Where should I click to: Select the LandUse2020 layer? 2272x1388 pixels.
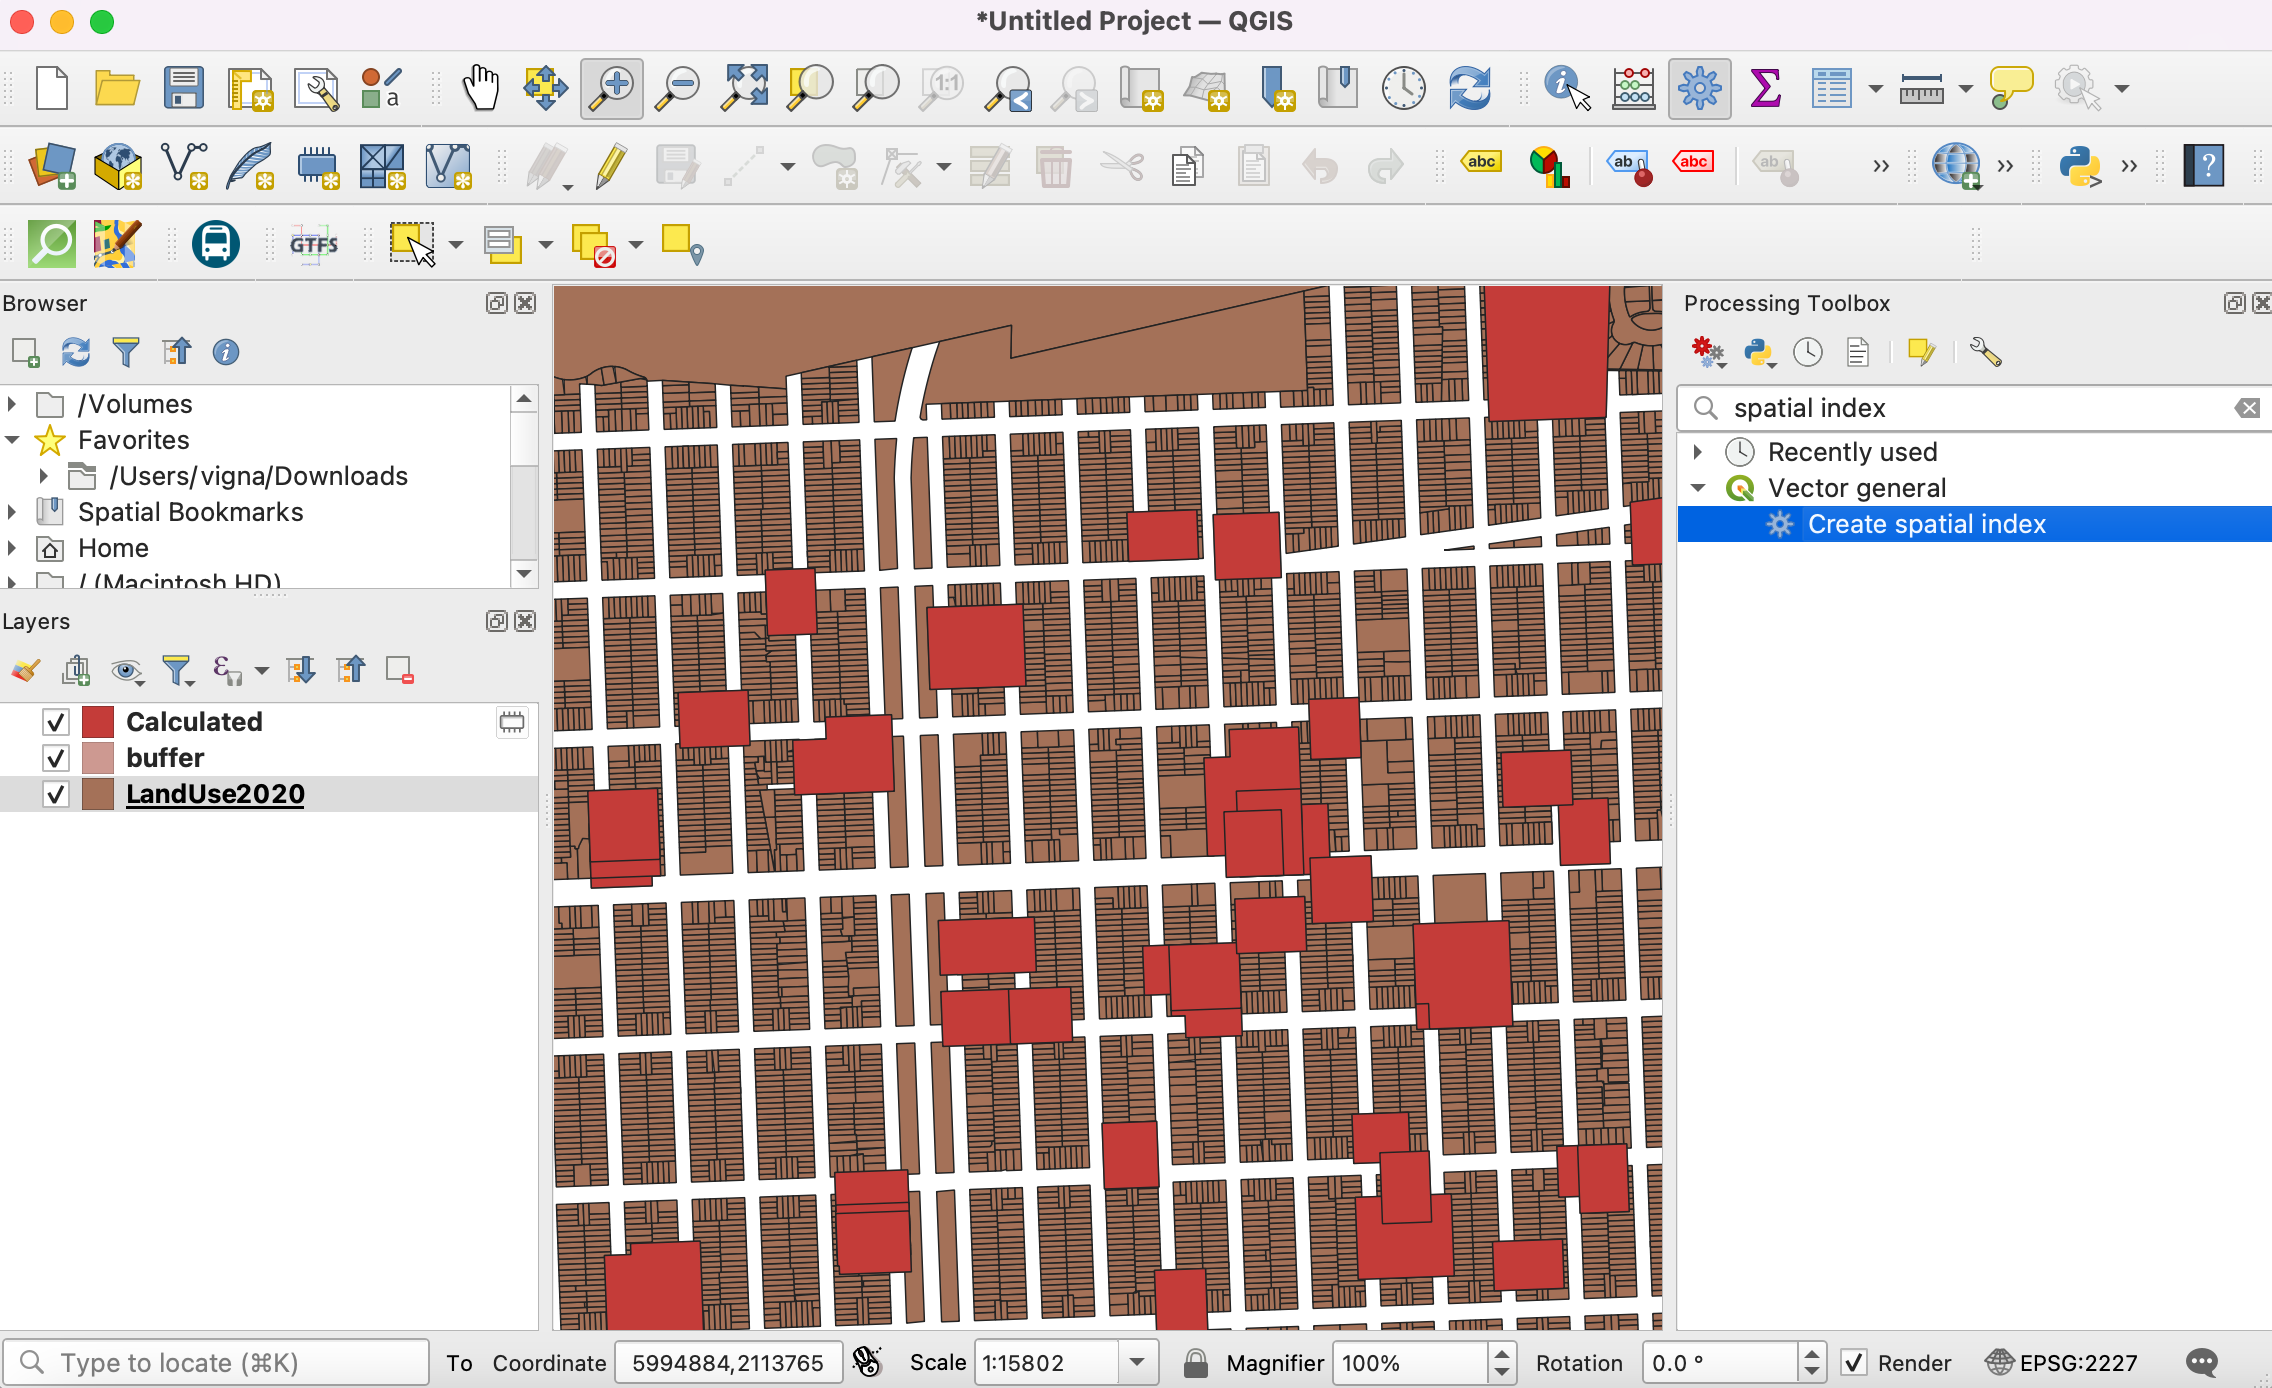click(x=215, y=794)
